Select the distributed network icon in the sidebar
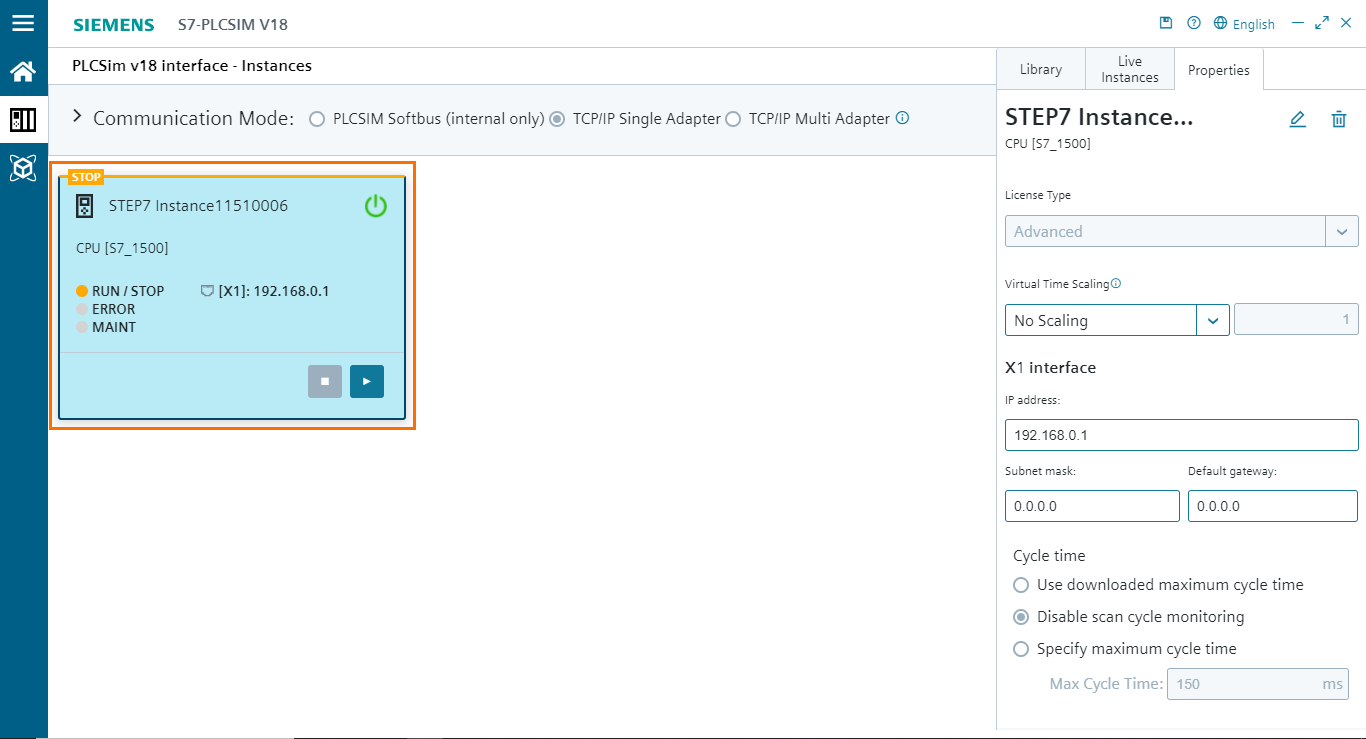Viewport: 1366px width, 739px height. pos(24,168)
